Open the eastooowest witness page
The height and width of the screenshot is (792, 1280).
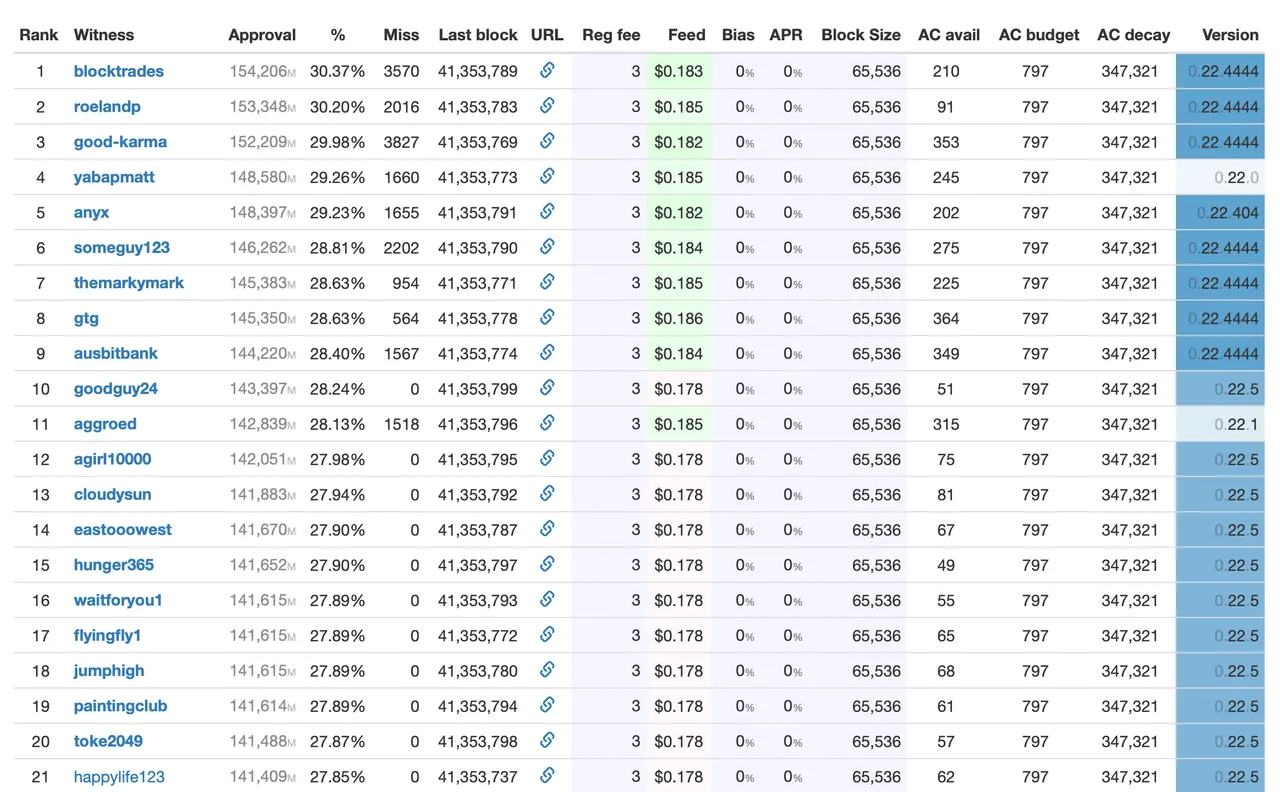tap(123, 530)
